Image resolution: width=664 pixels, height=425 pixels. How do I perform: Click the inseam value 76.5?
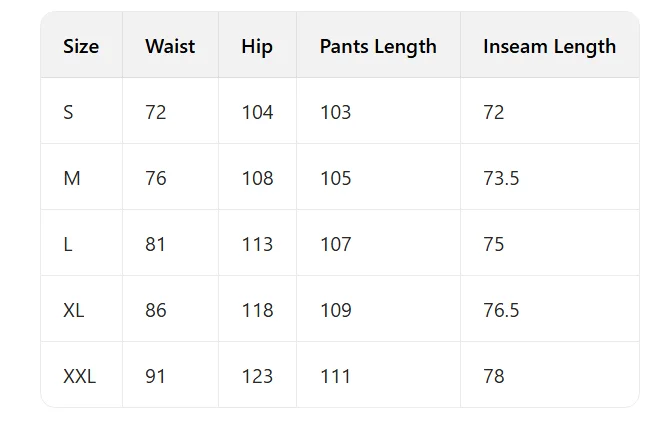[501, 310]
